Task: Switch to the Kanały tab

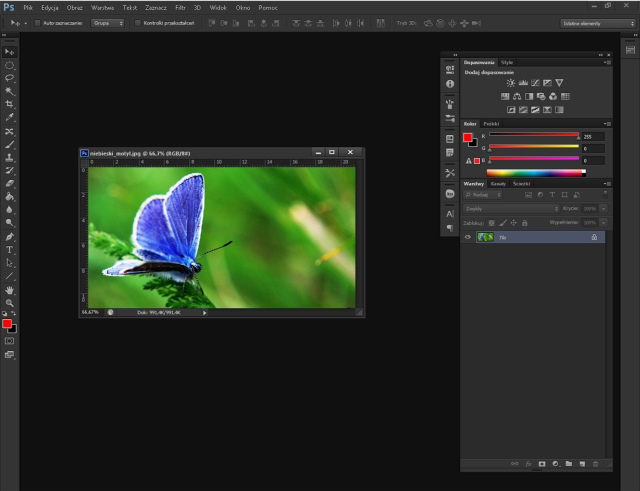Action: [x=498, y=184]
